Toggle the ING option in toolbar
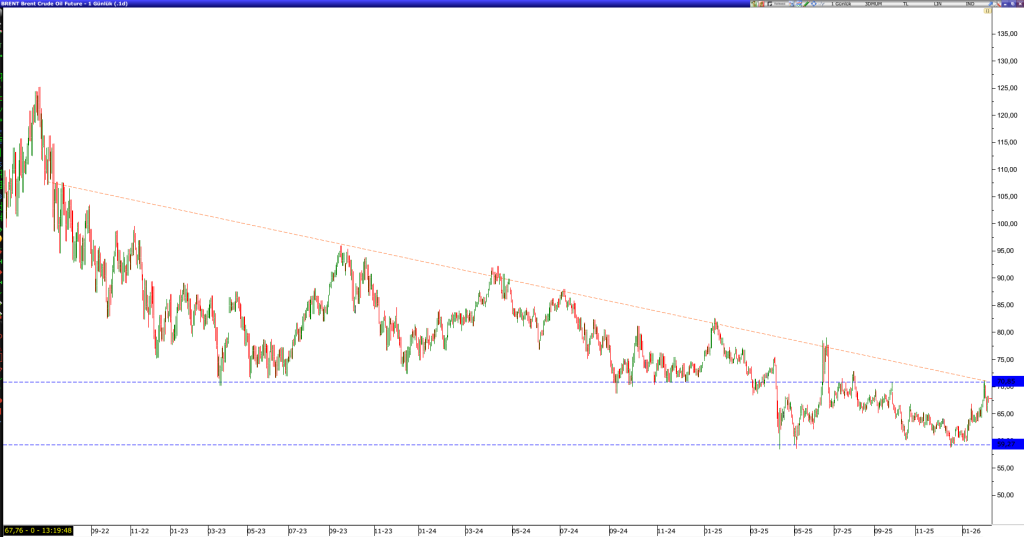This screenshot has height=537, width=1024. coord(970,4)
